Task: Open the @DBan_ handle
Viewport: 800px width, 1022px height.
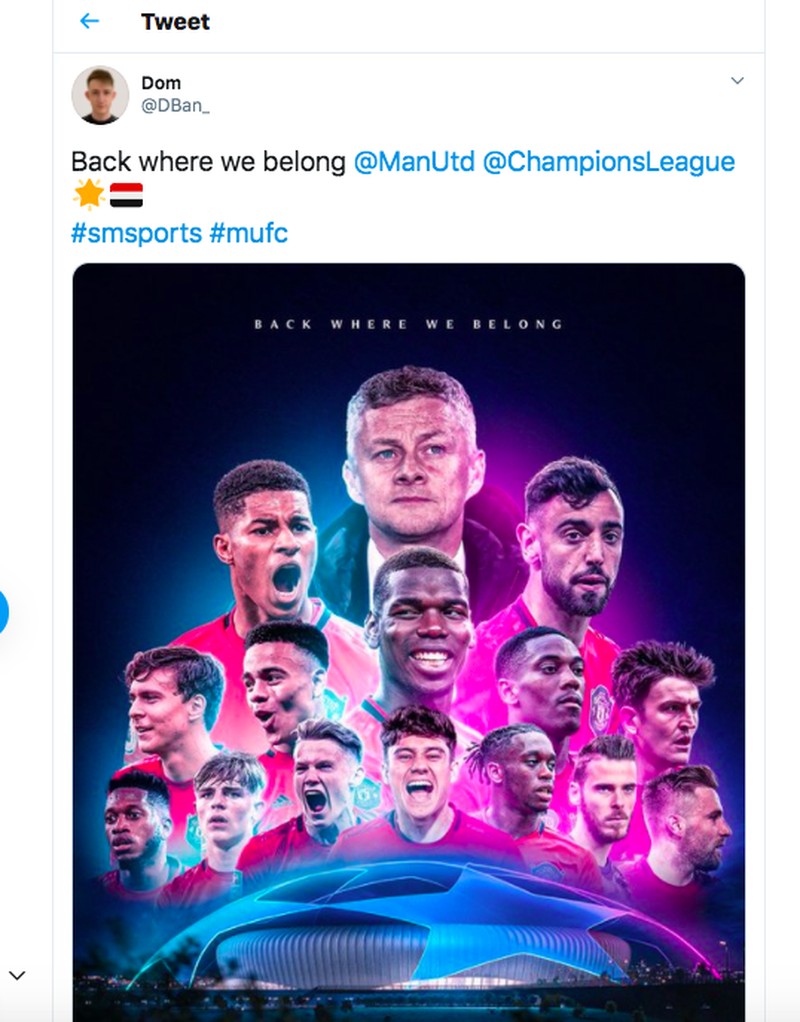Action: 176,107
